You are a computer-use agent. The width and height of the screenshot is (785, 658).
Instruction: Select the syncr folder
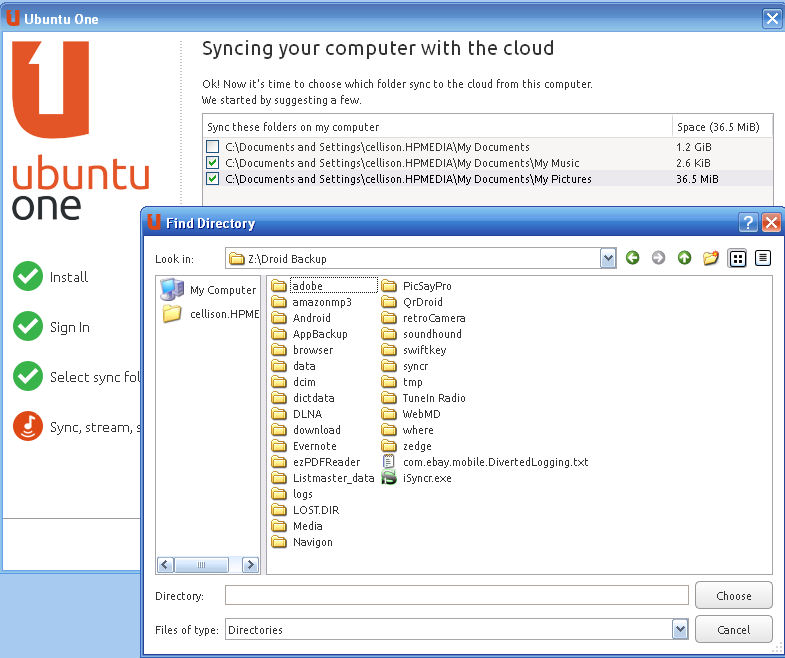coord(405,366)
